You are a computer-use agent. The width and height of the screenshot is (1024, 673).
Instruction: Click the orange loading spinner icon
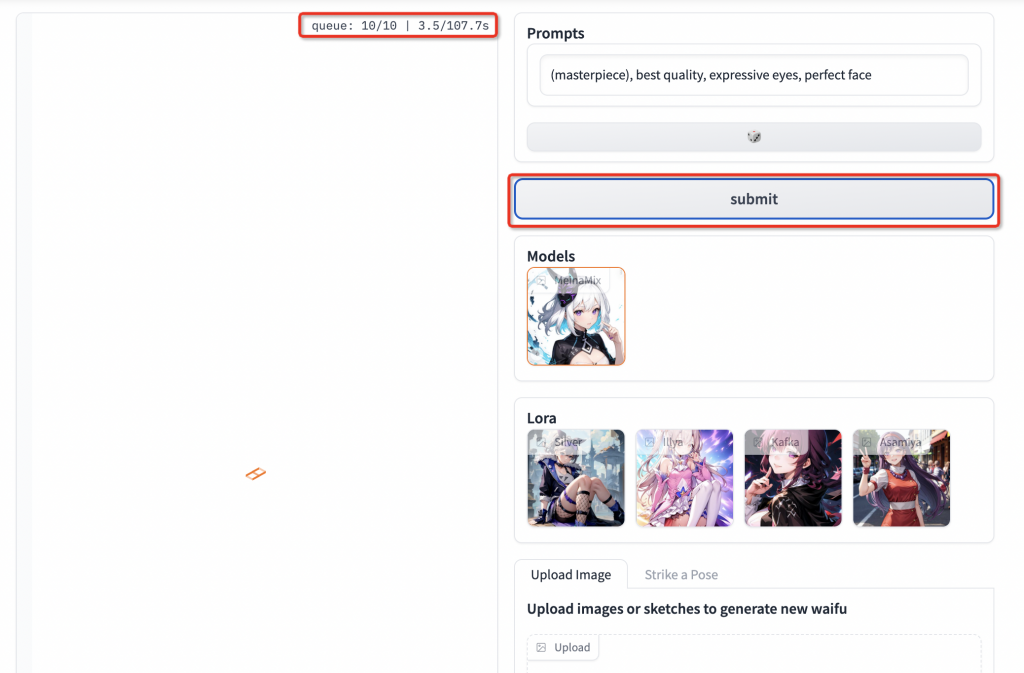(256, 473)
